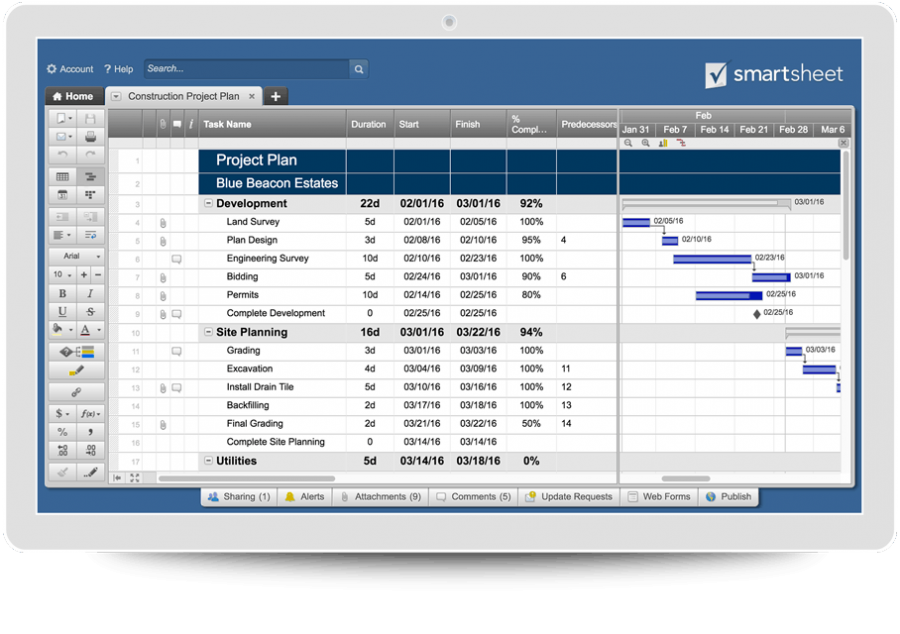Zoom out on the Gantt timeline

click(629, 142)
